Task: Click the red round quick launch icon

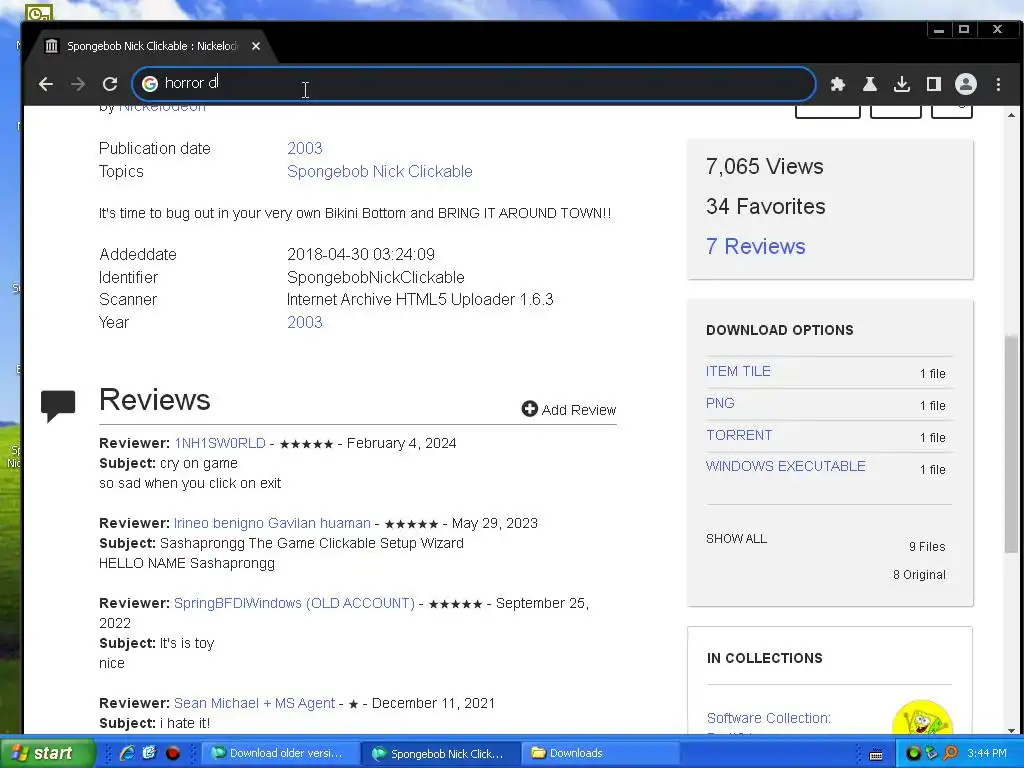Action: pyautogui.click(x=172, y=753)
